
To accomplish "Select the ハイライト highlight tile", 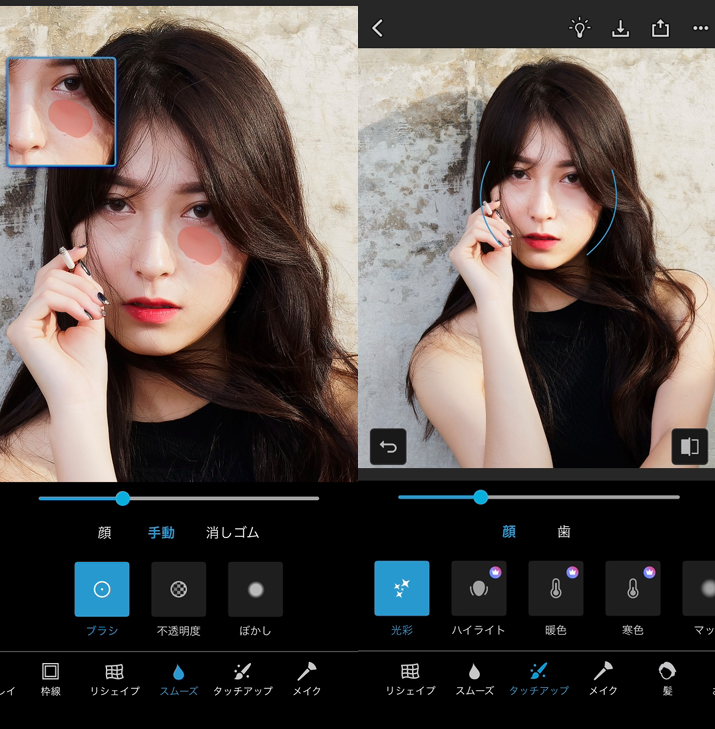I will click(x=478, y=588).
